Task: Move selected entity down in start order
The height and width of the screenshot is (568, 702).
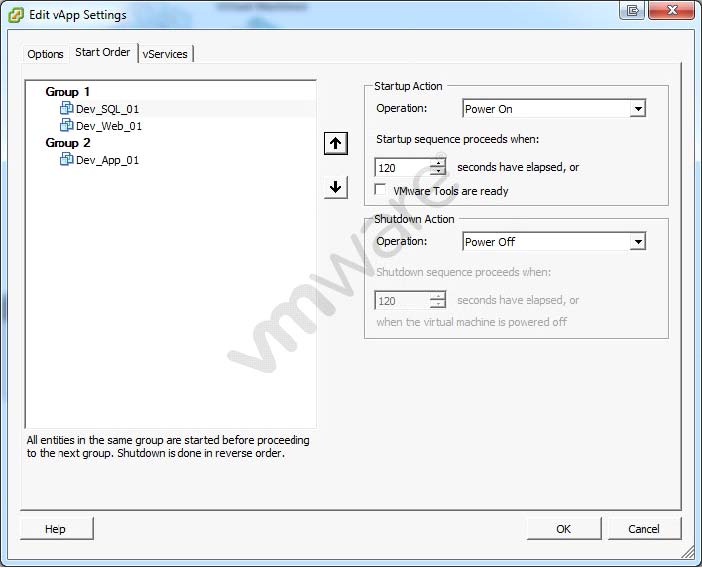Action: 336,187
